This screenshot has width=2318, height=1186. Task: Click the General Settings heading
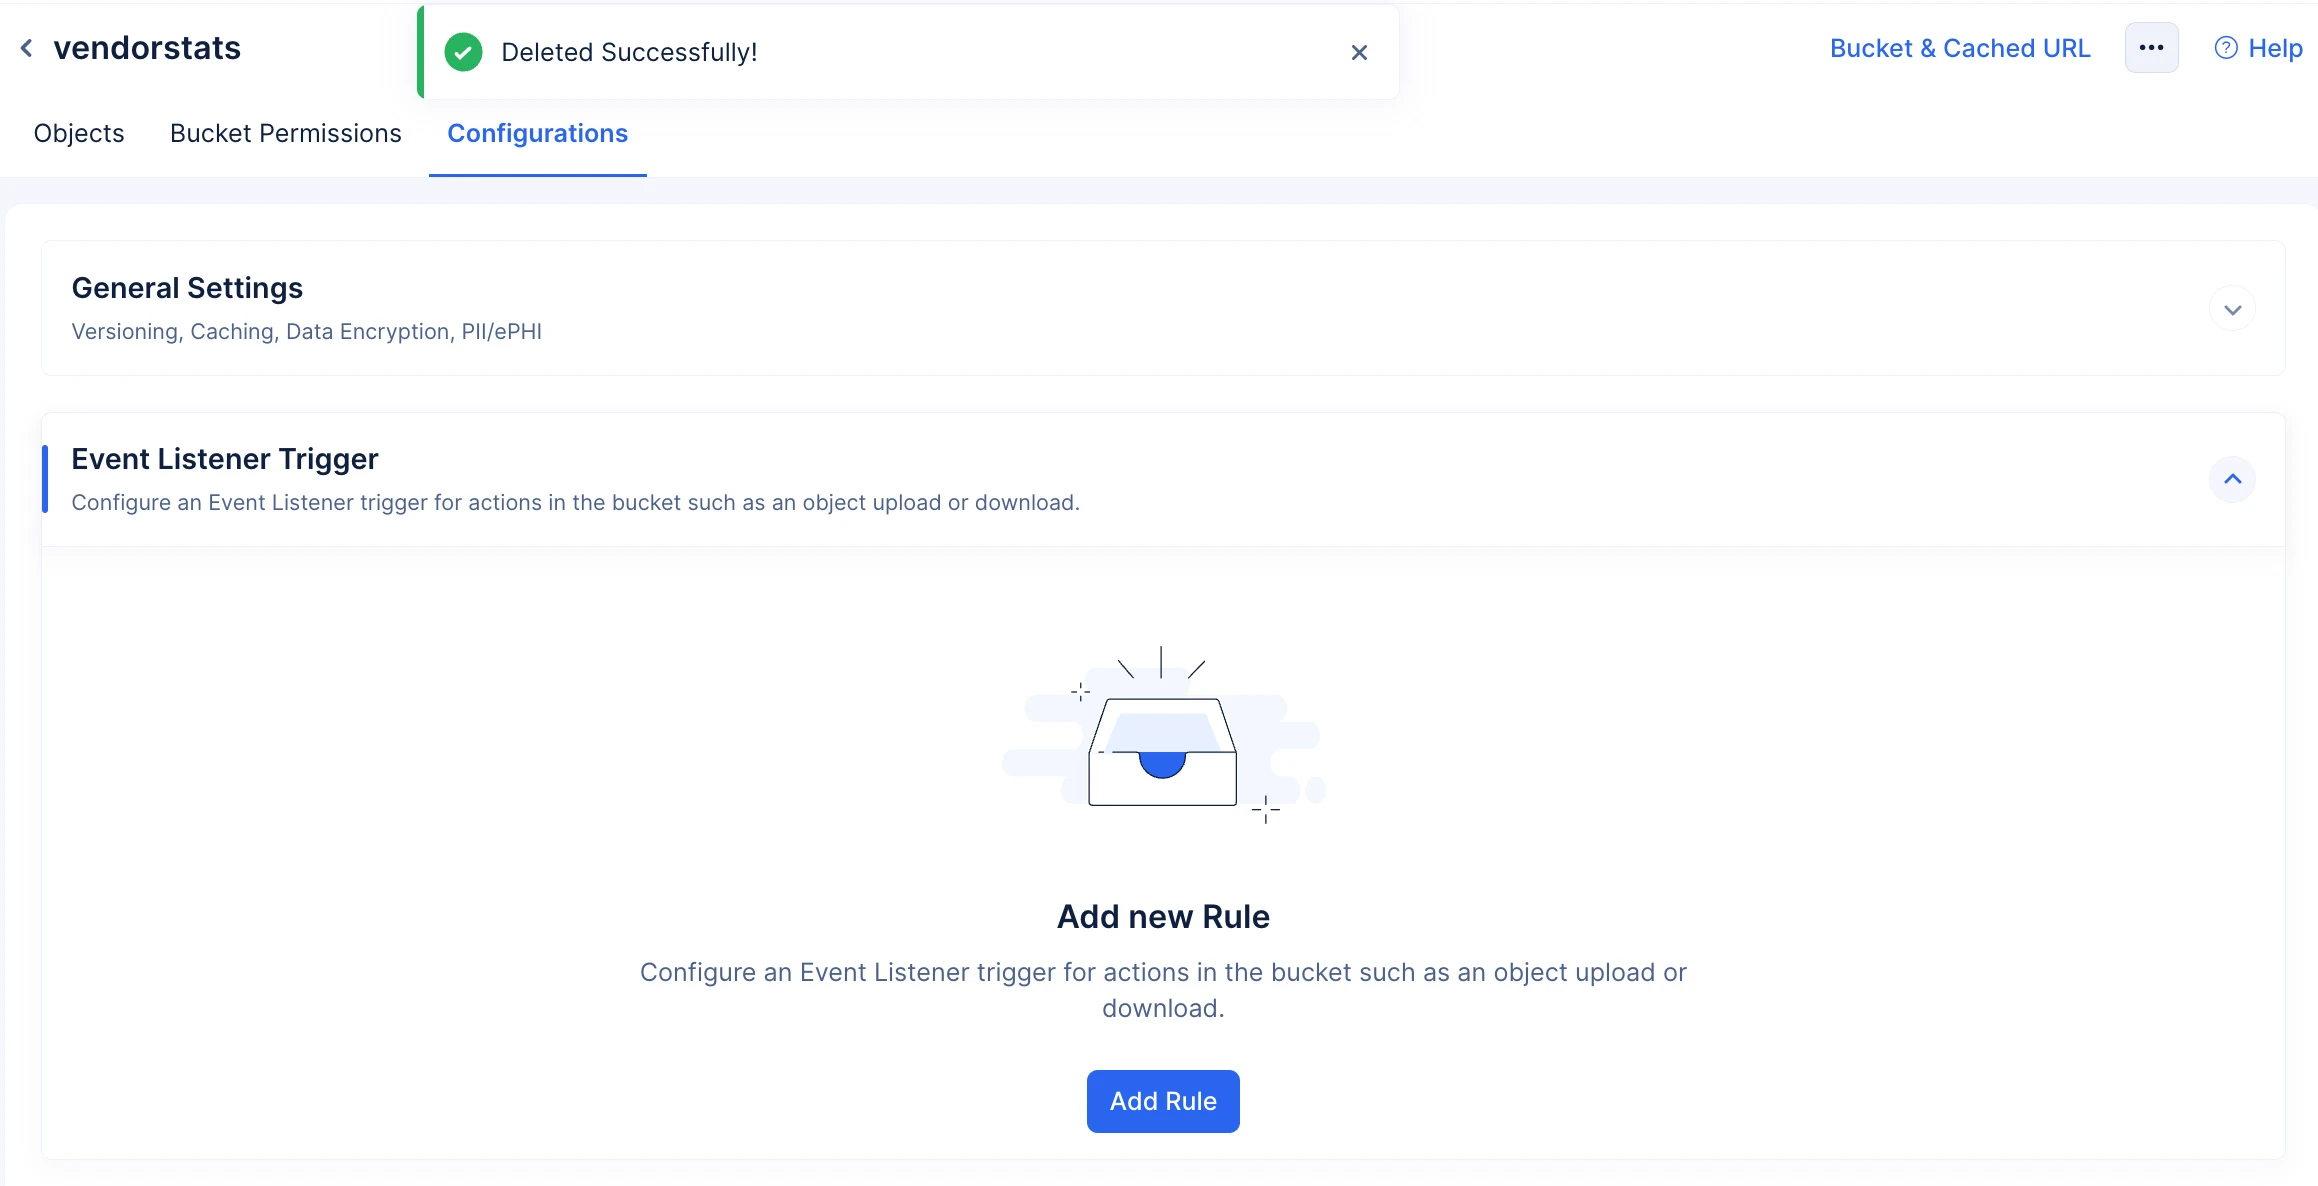click(x=187, y=288)
